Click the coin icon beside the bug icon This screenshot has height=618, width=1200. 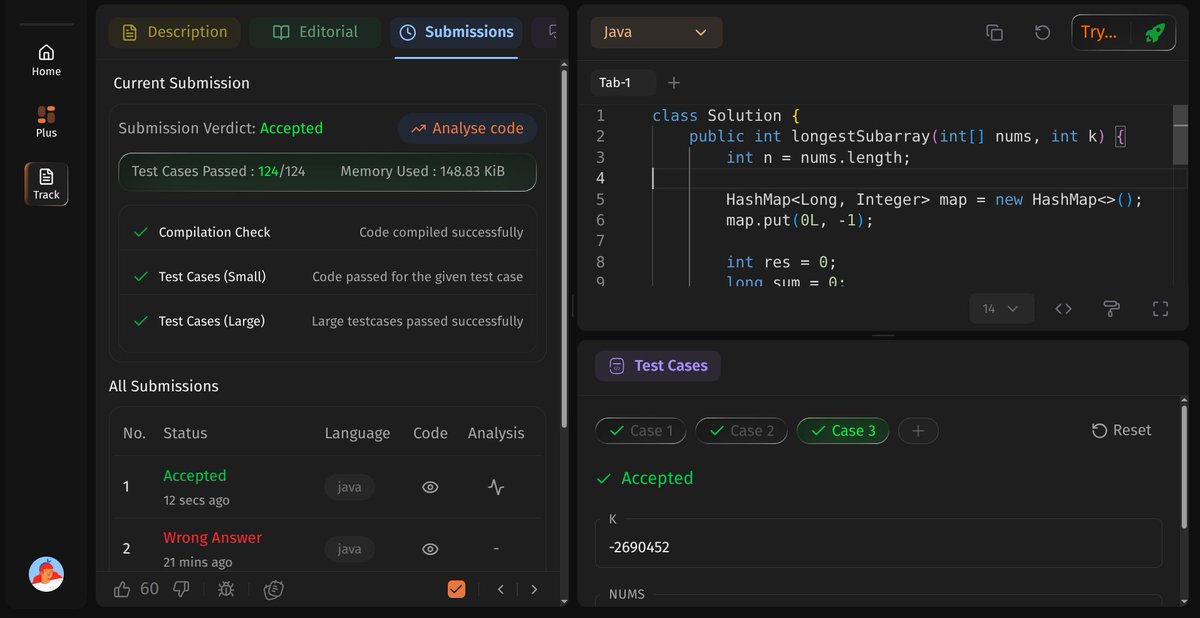pos(274,590)
